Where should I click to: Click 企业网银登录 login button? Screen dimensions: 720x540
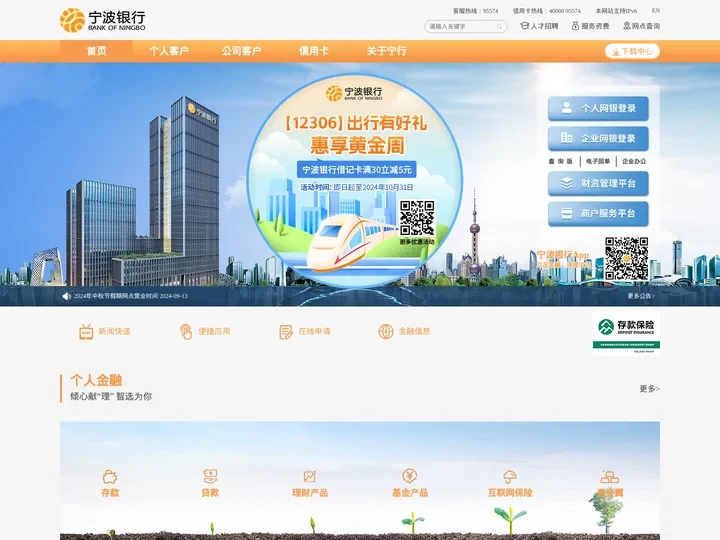coord(598,138)
